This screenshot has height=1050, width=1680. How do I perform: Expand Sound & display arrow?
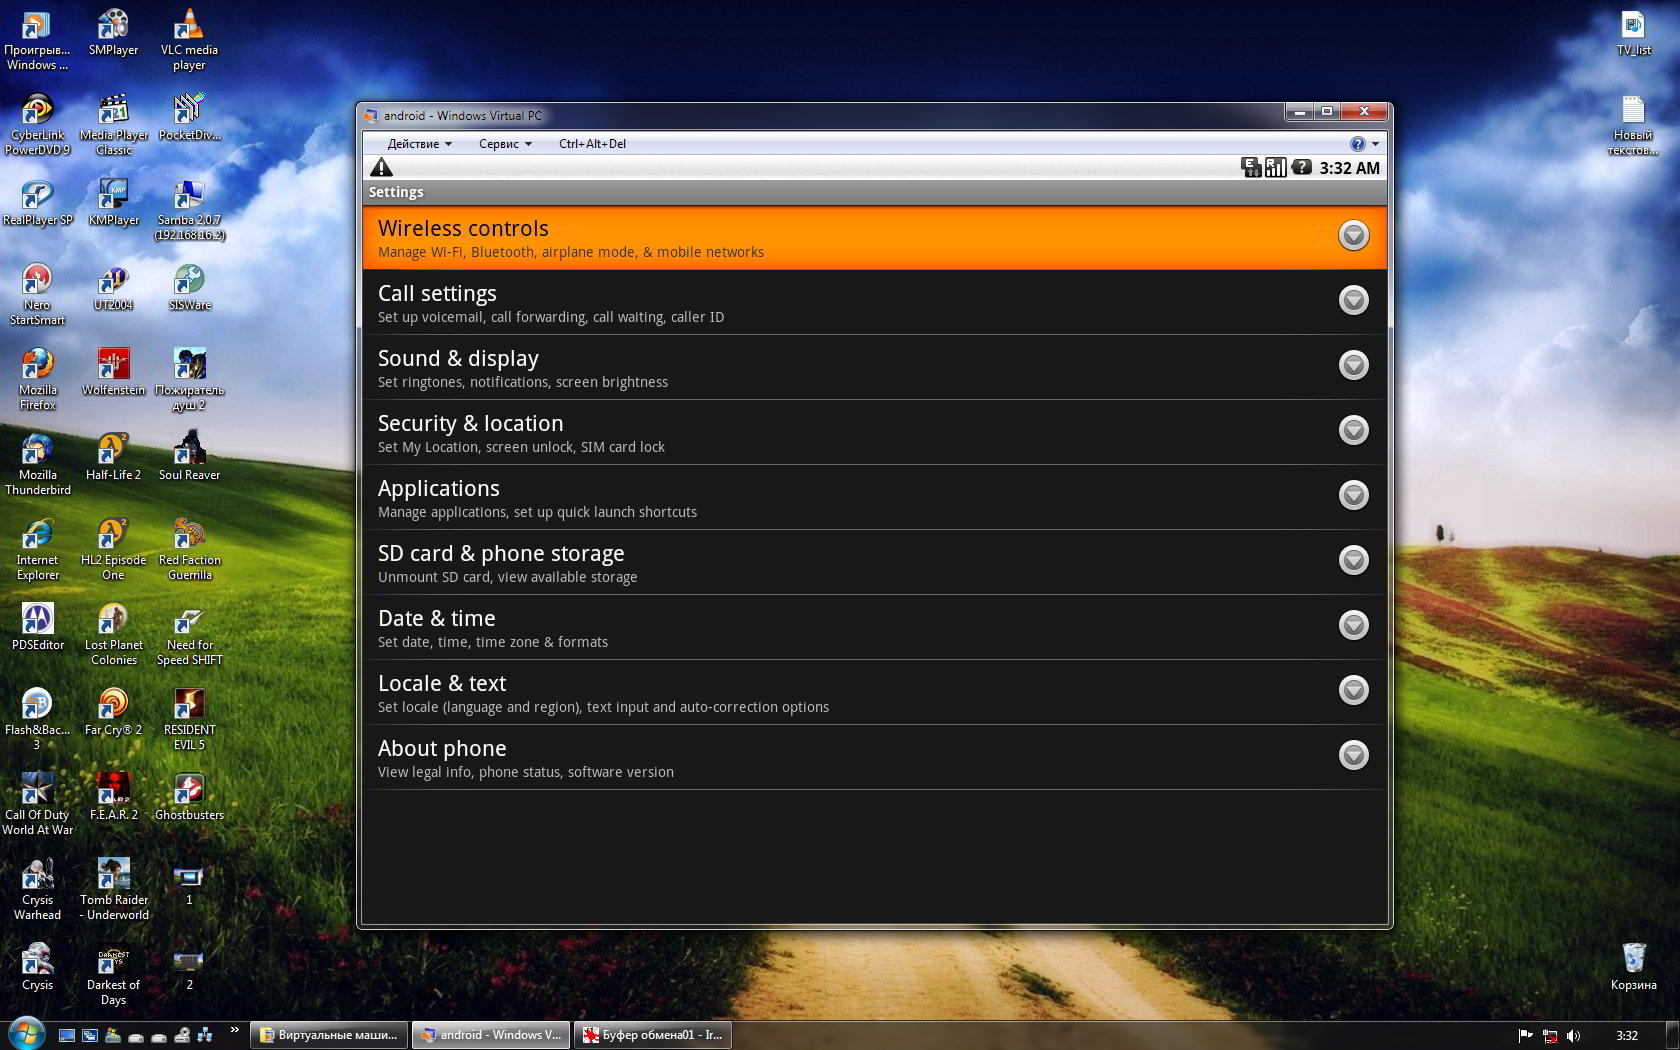coord(1353,365)
